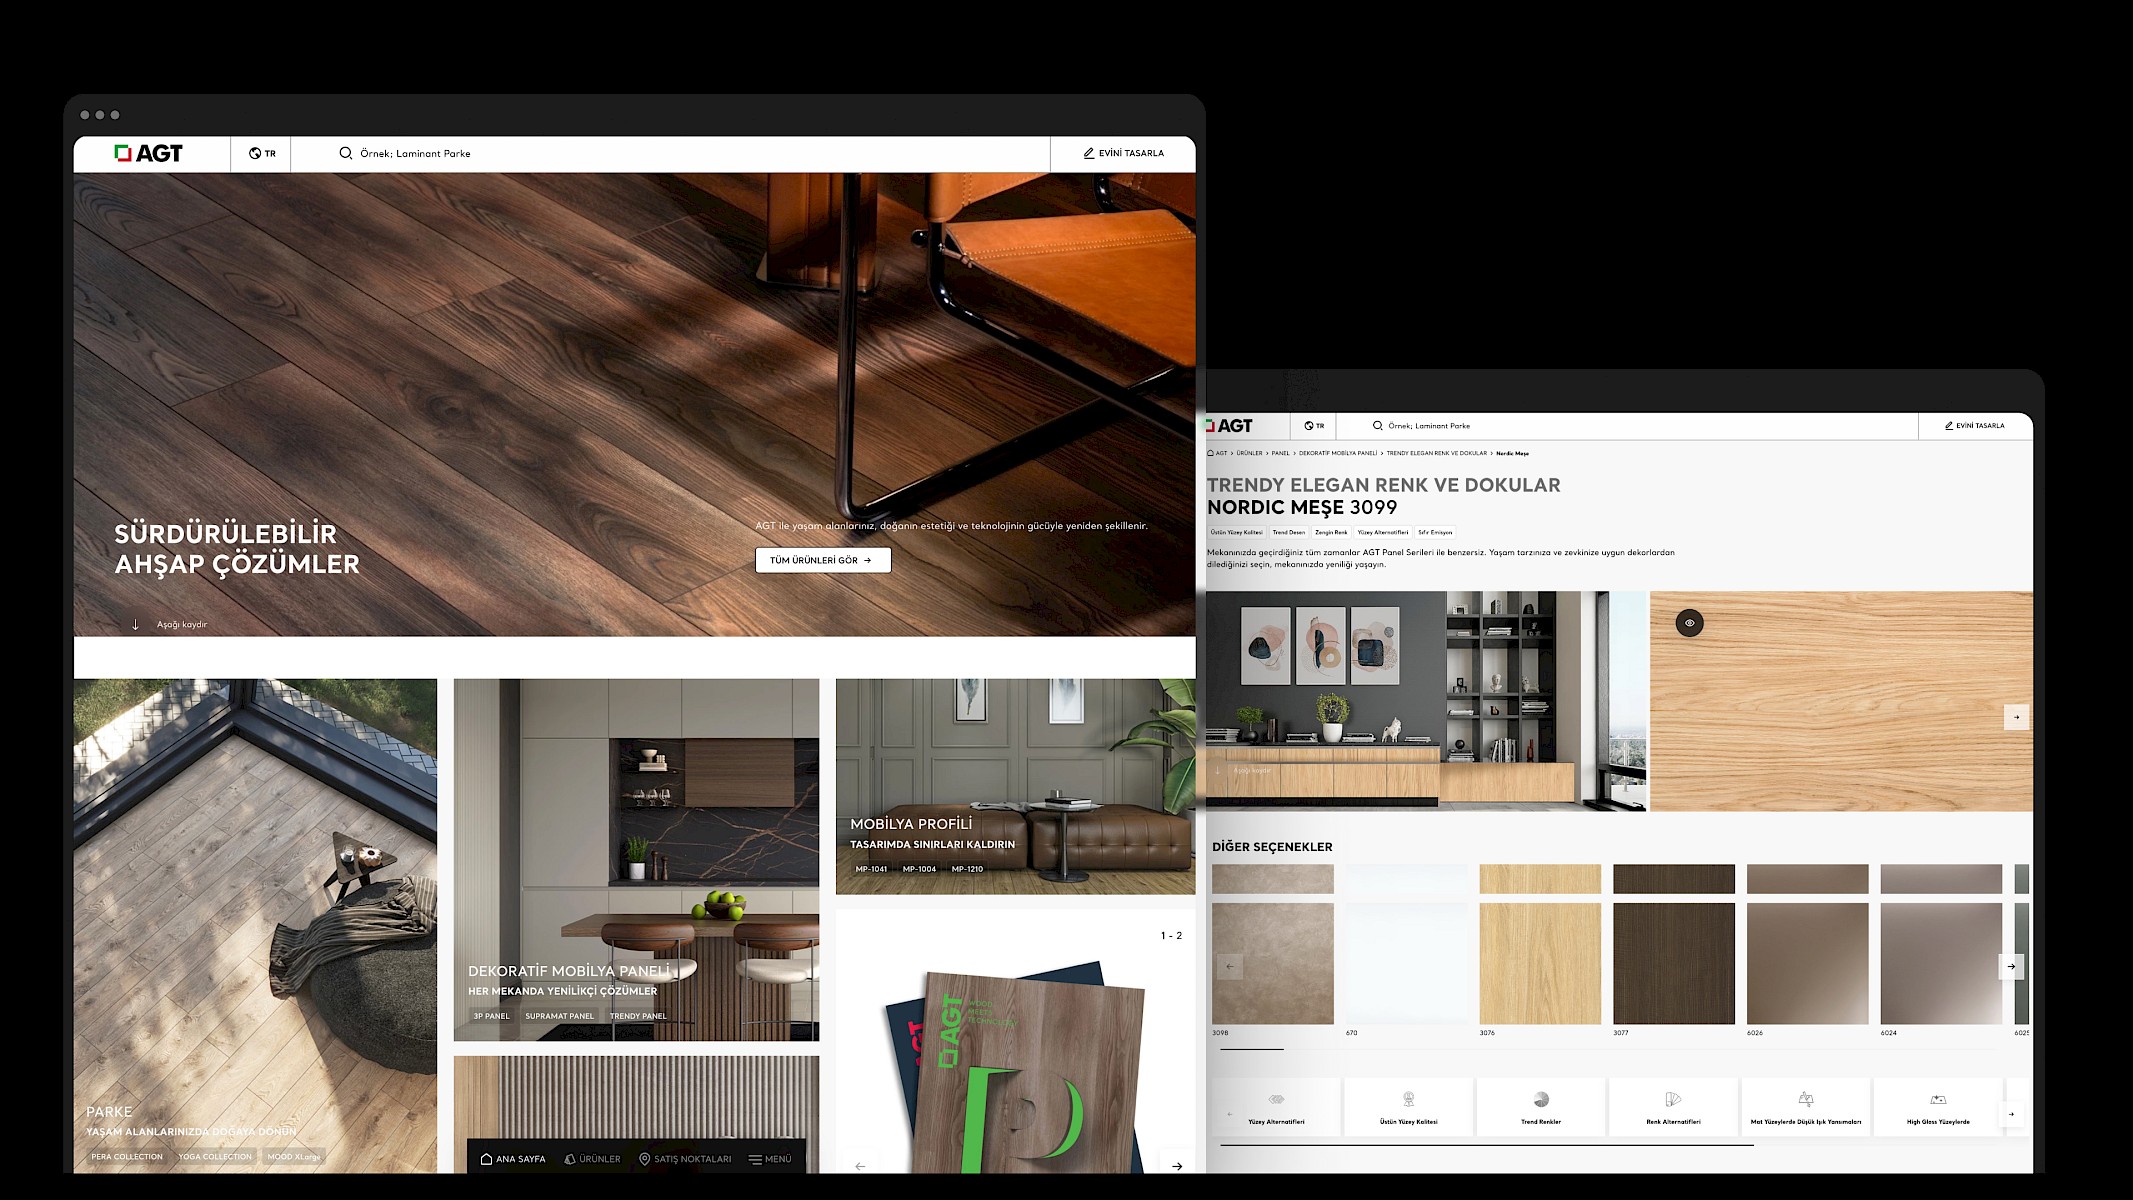2133x1200 pixels.
Task: Click the AGT logo in the left window
Action: point(149,153)
